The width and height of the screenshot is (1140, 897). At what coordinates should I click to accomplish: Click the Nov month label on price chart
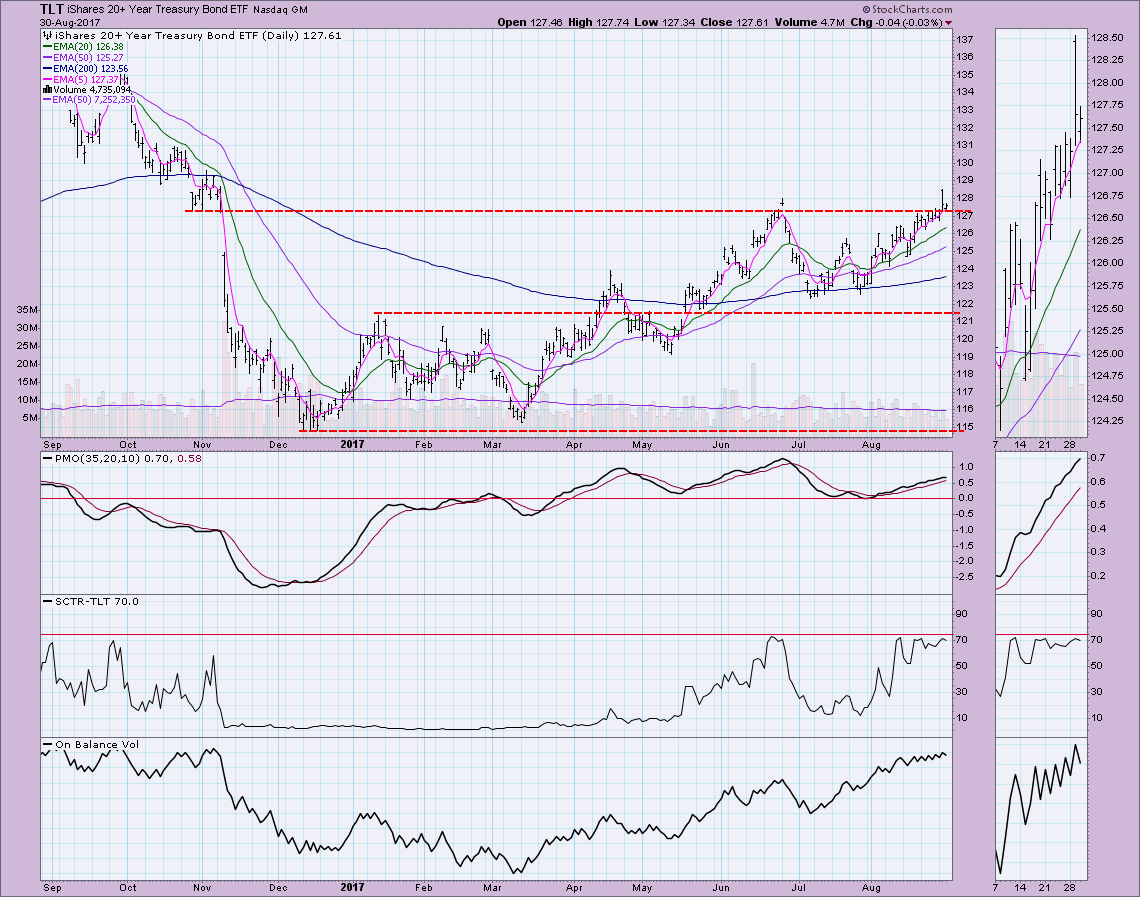pyautogui.click(x=202, y=441)
